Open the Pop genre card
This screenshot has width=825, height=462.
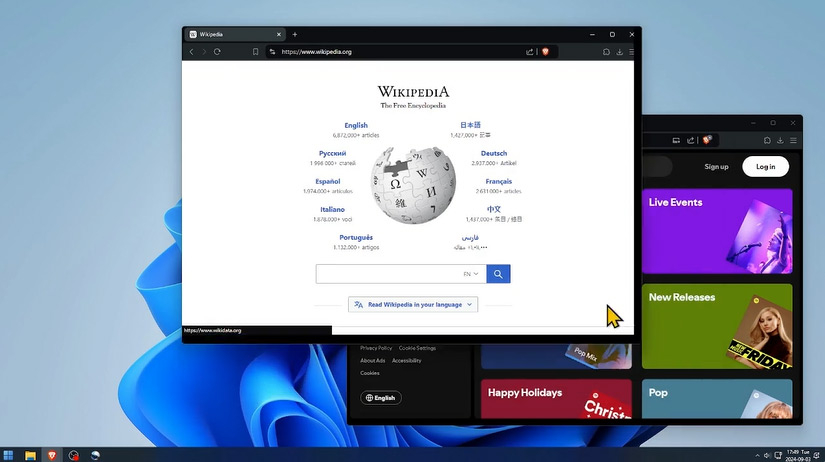(x=717, y=399)
